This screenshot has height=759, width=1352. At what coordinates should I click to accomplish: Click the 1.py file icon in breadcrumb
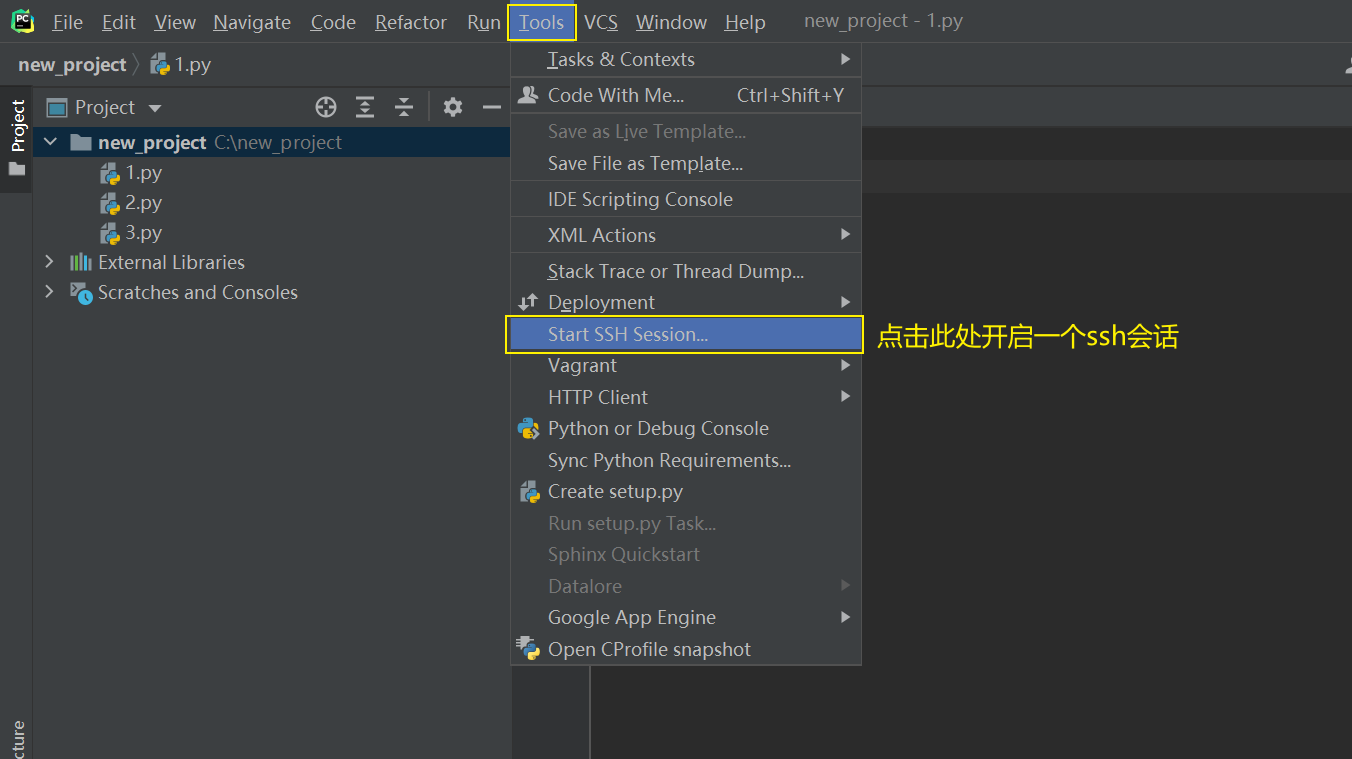click(160, 65)
